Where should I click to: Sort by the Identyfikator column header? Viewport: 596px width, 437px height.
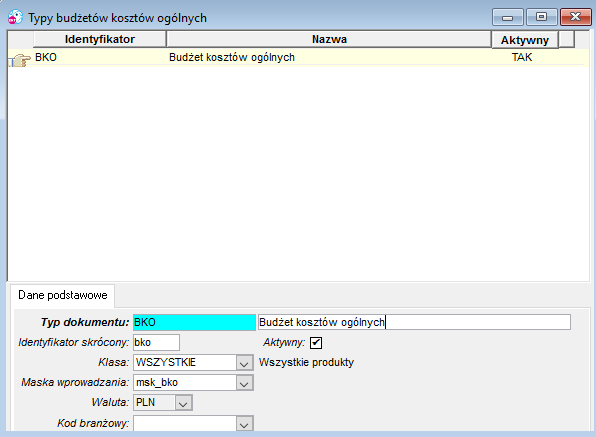tap(100, 39)
